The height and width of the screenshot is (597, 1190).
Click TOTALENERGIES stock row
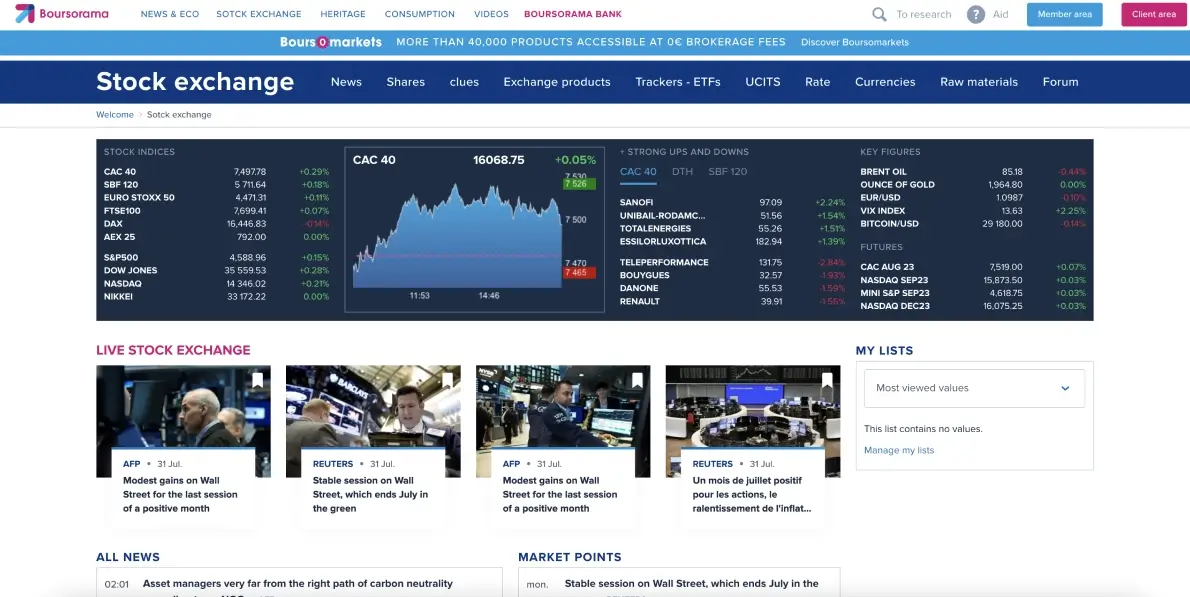[x=732, y=228]
